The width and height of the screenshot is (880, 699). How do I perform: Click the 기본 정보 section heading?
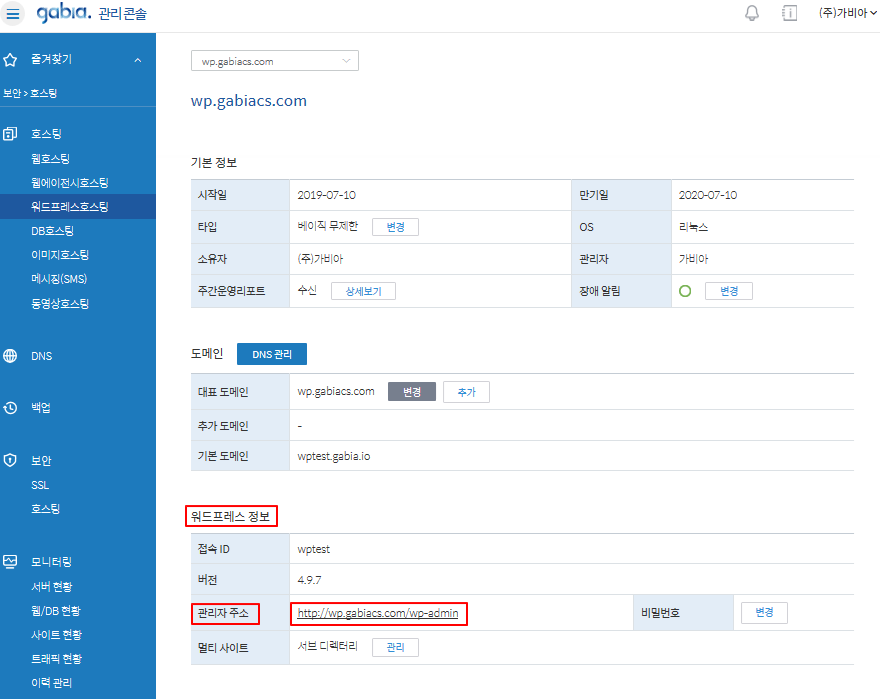pyautogui.click(x=214, y=163)
